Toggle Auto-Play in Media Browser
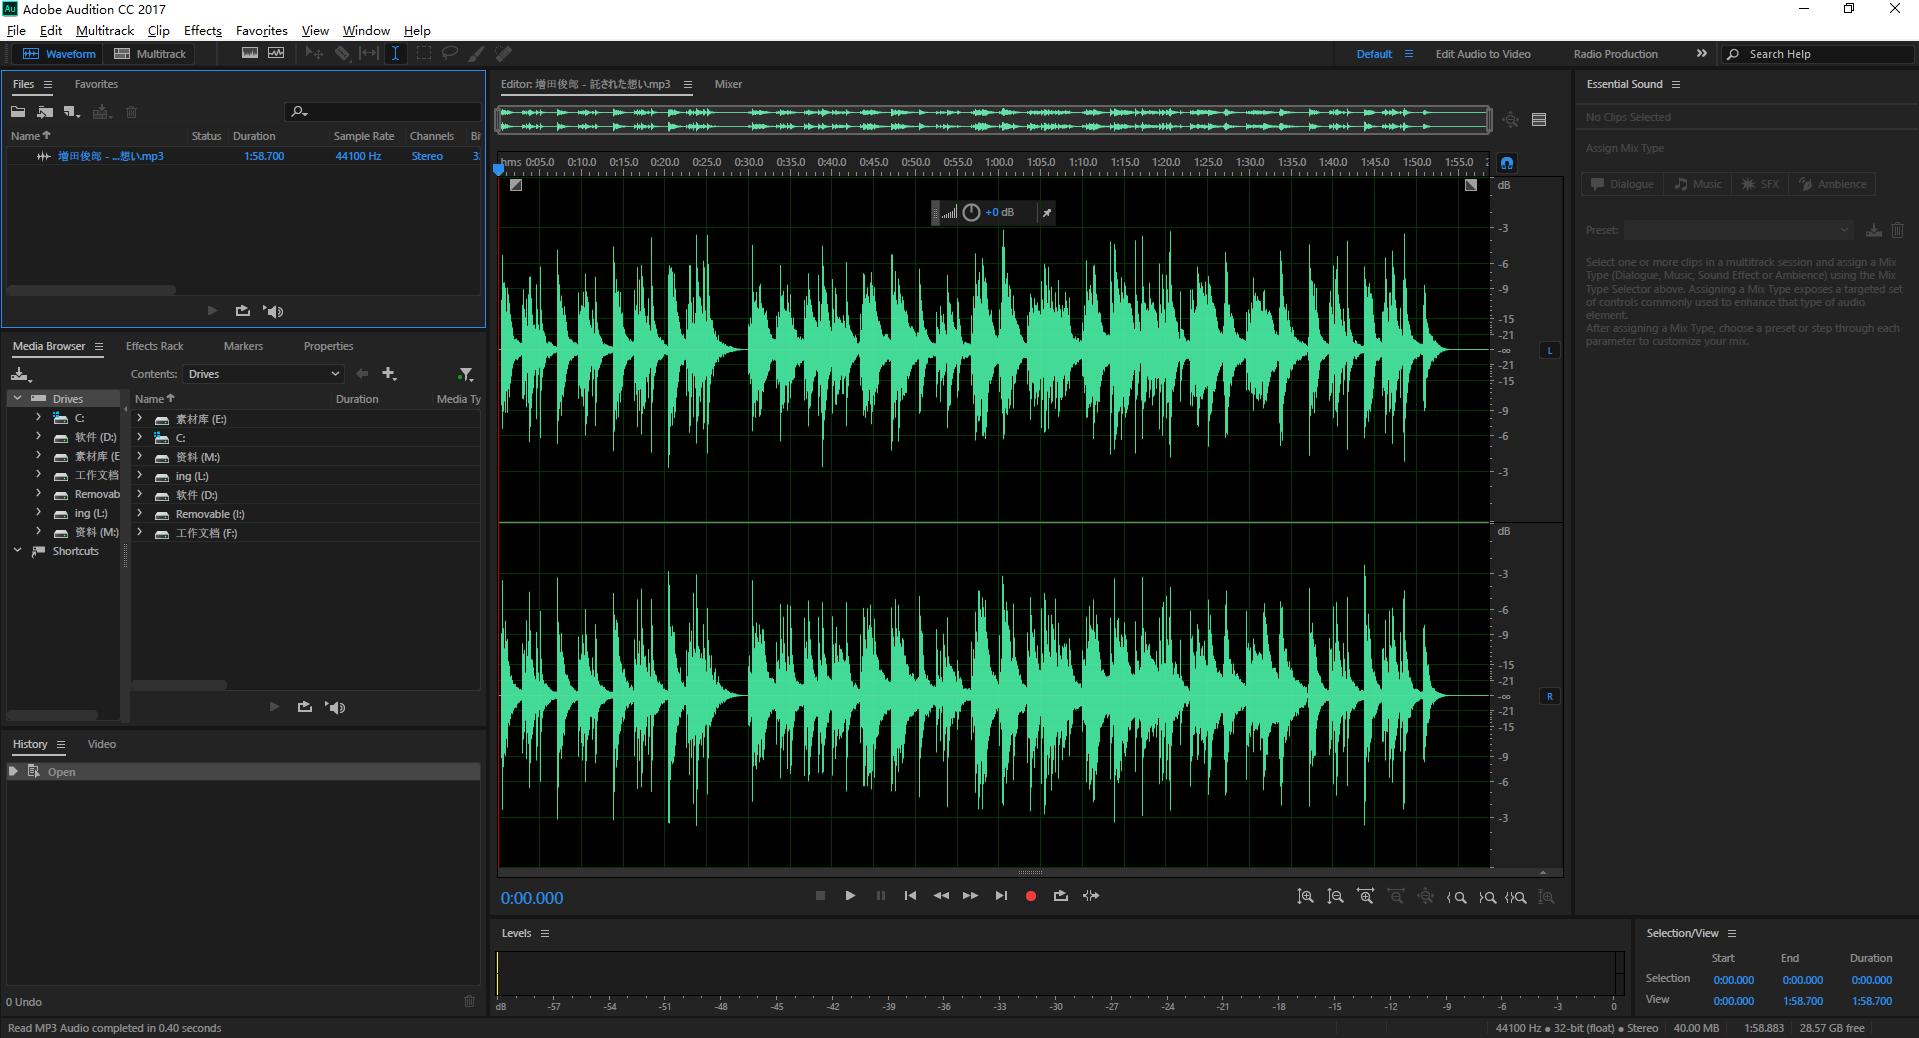1919x1038 pixels. click(335, 707)
